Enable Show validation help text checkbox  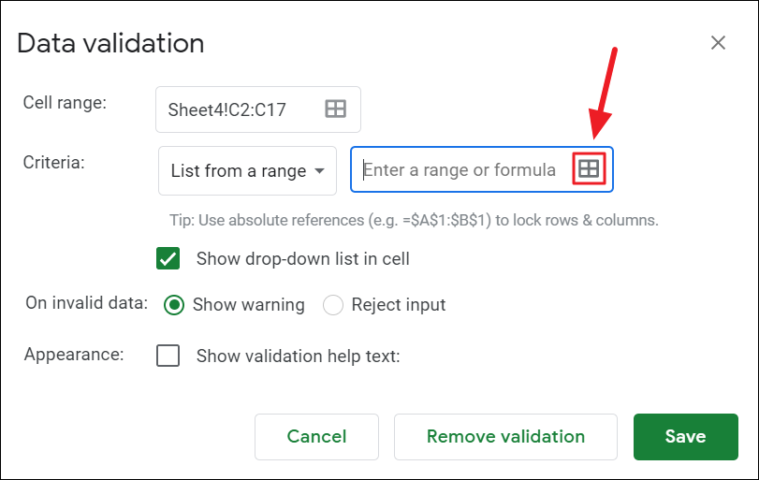(x=168, y=356)
